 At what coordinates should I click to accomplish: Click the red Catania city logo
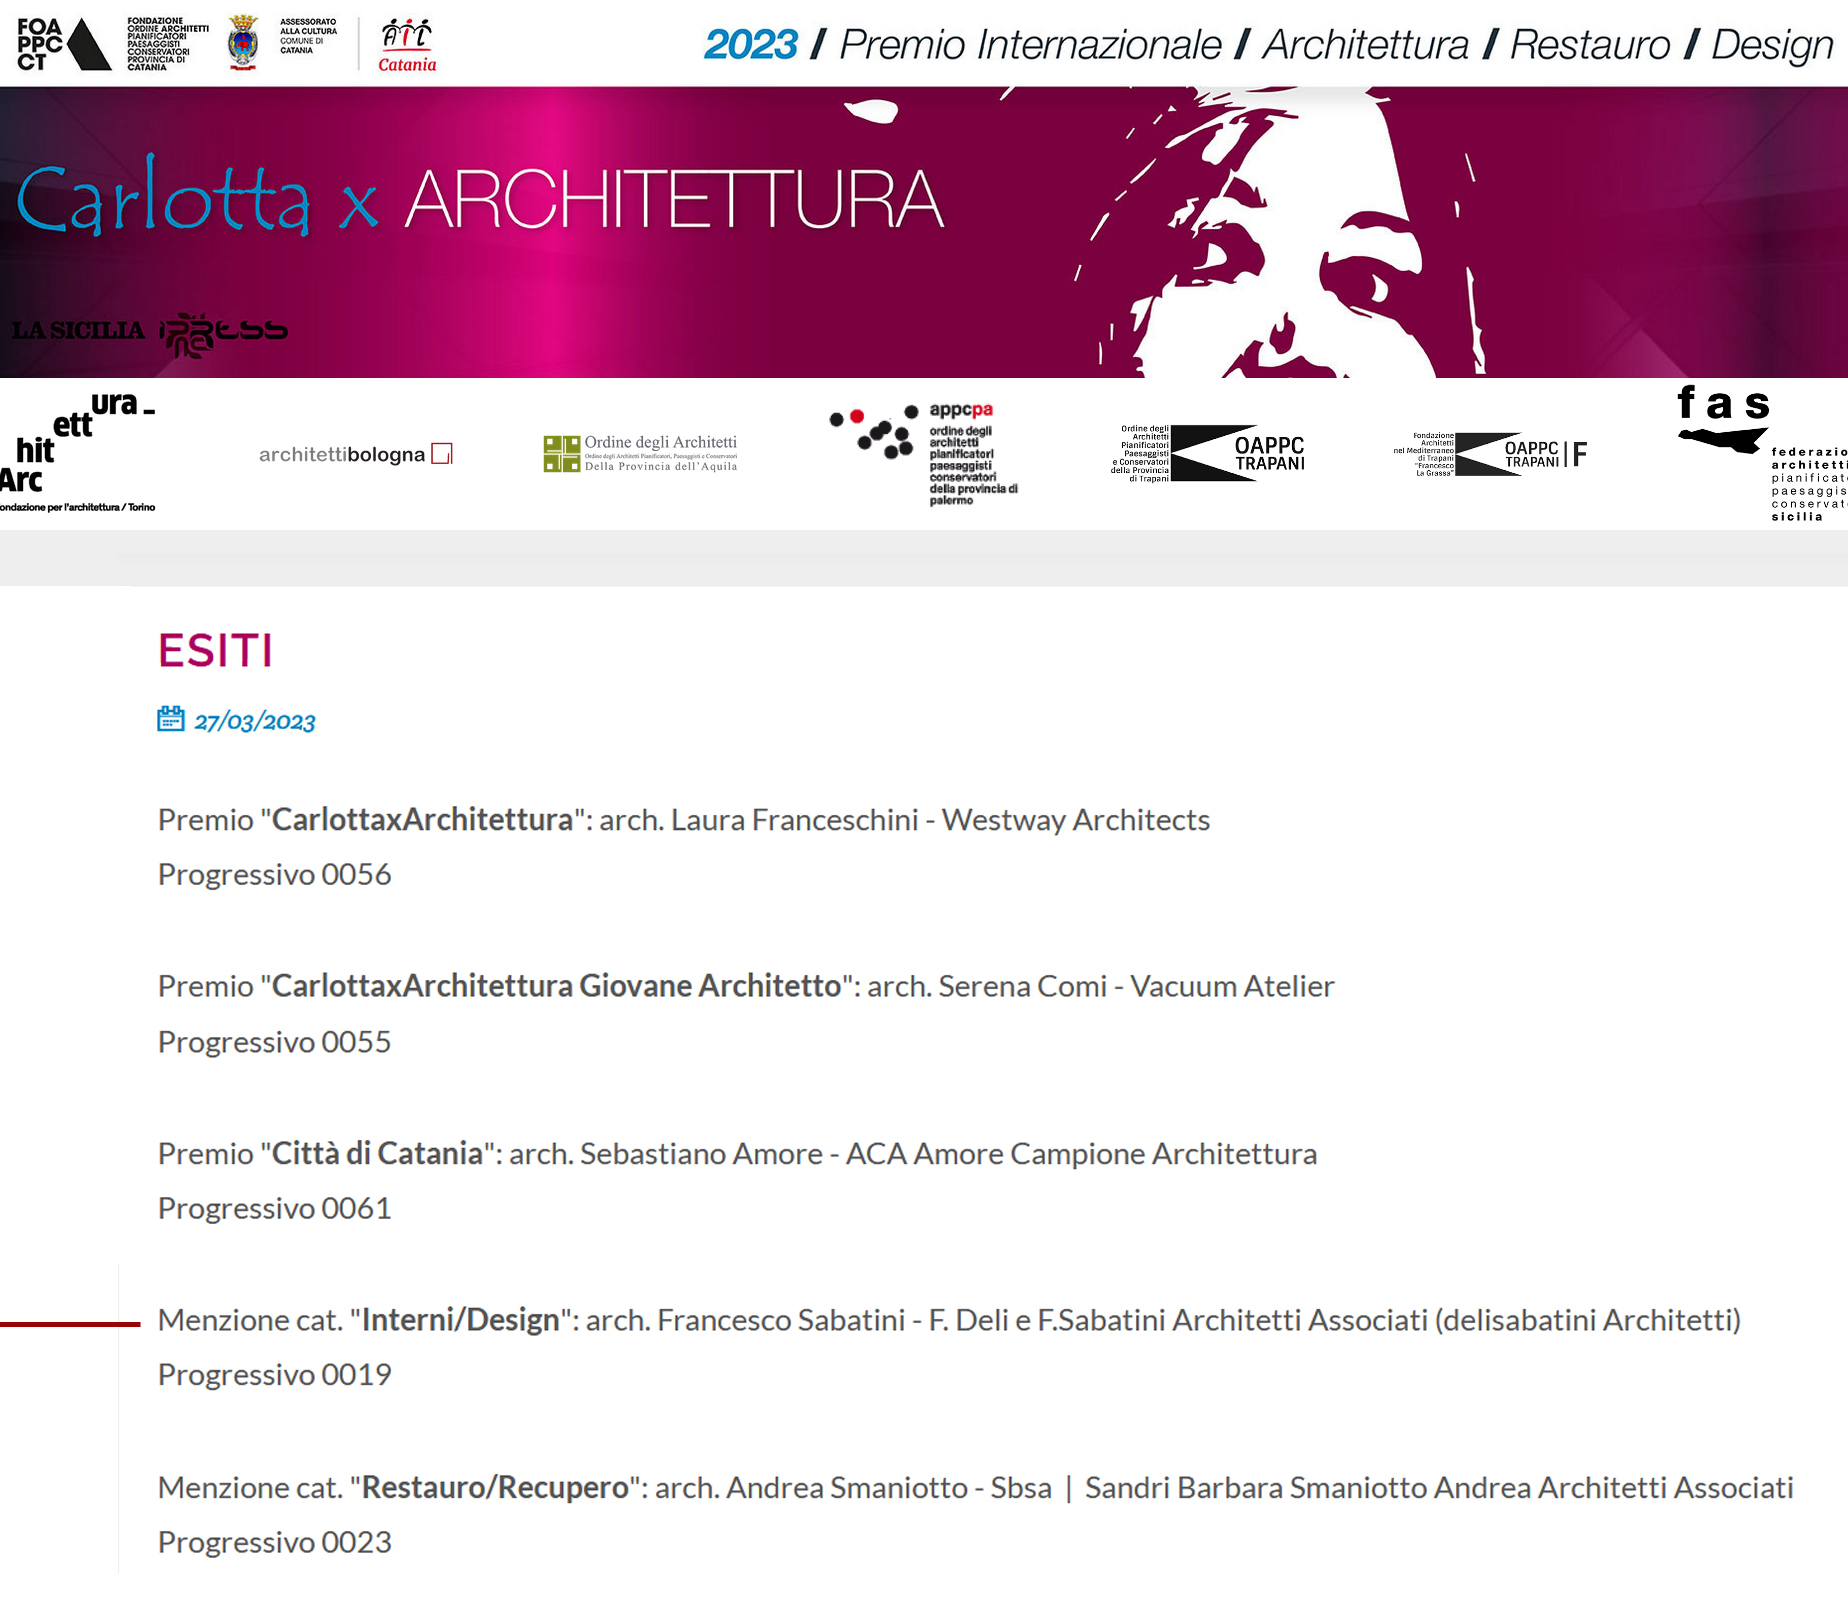coord(407,46)
